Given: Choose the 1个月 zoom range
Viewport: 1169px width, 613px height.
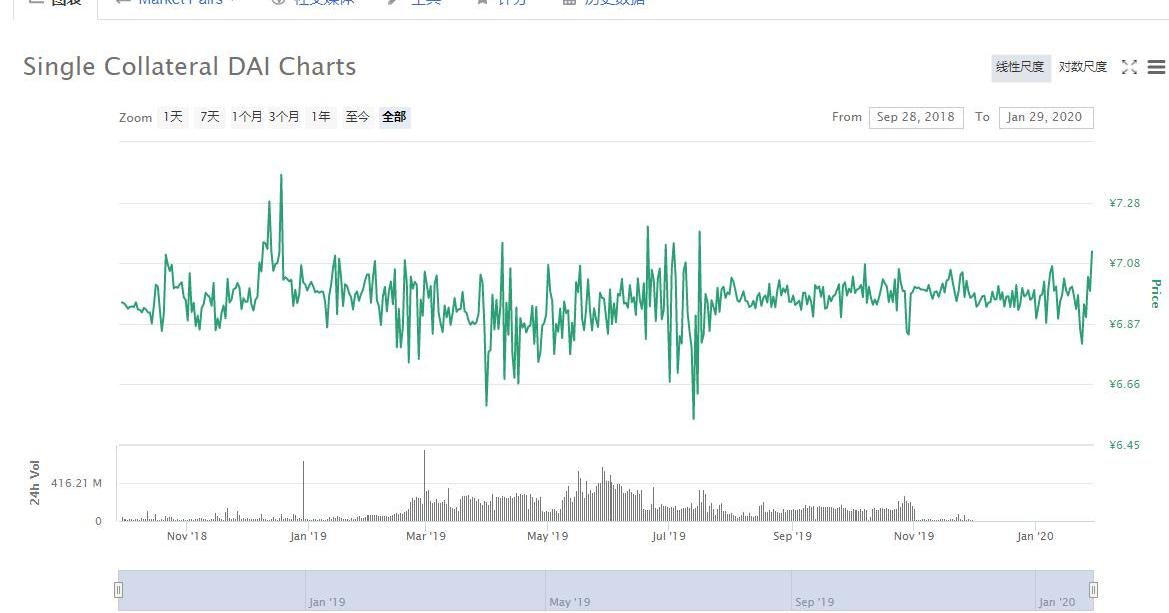Looking at the screenshot, I should coord(246,117).
